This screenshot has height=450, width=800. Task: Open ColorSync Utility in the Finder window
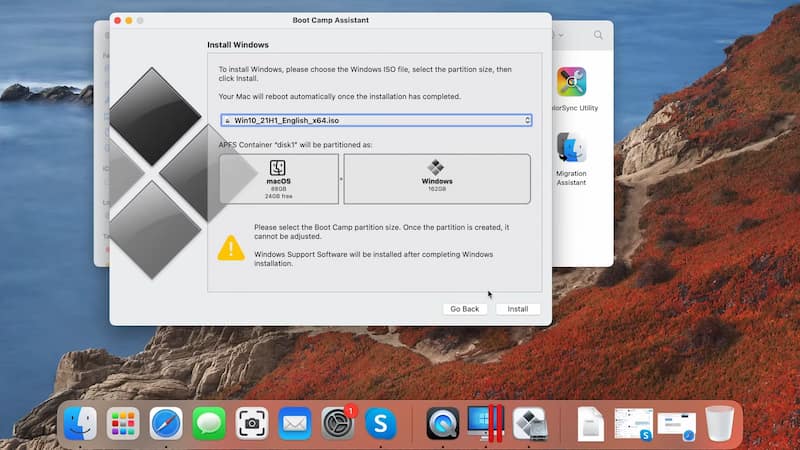coord(572,83)
